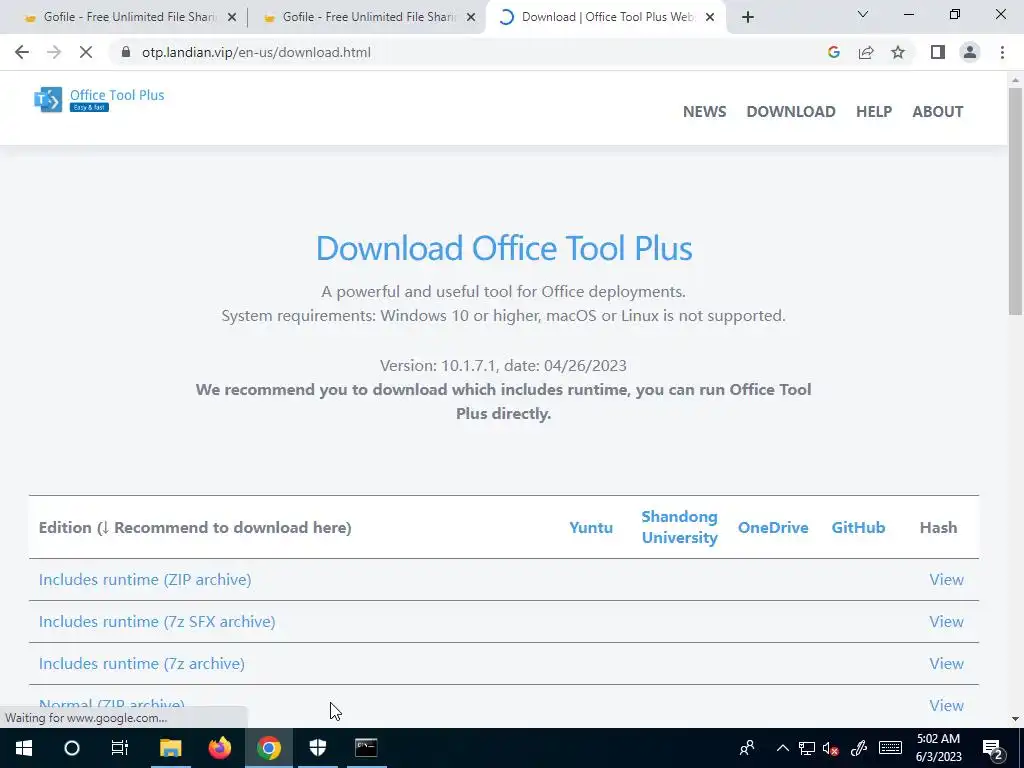Open the ABOUT menu item

[x=938, y=112]
